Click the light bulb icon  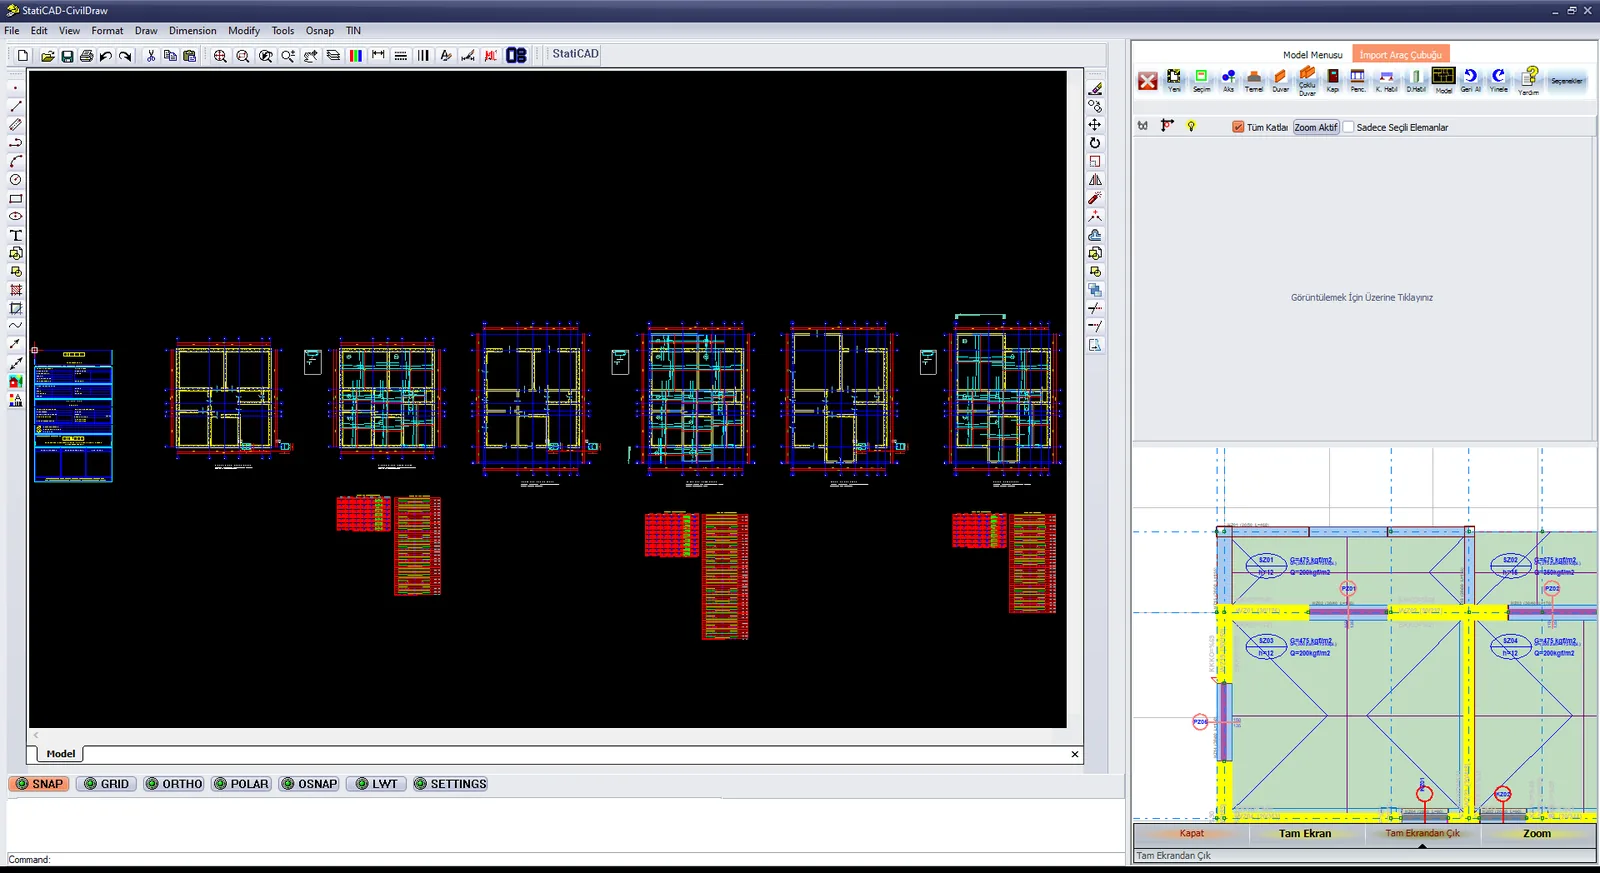pos(1191,126)
